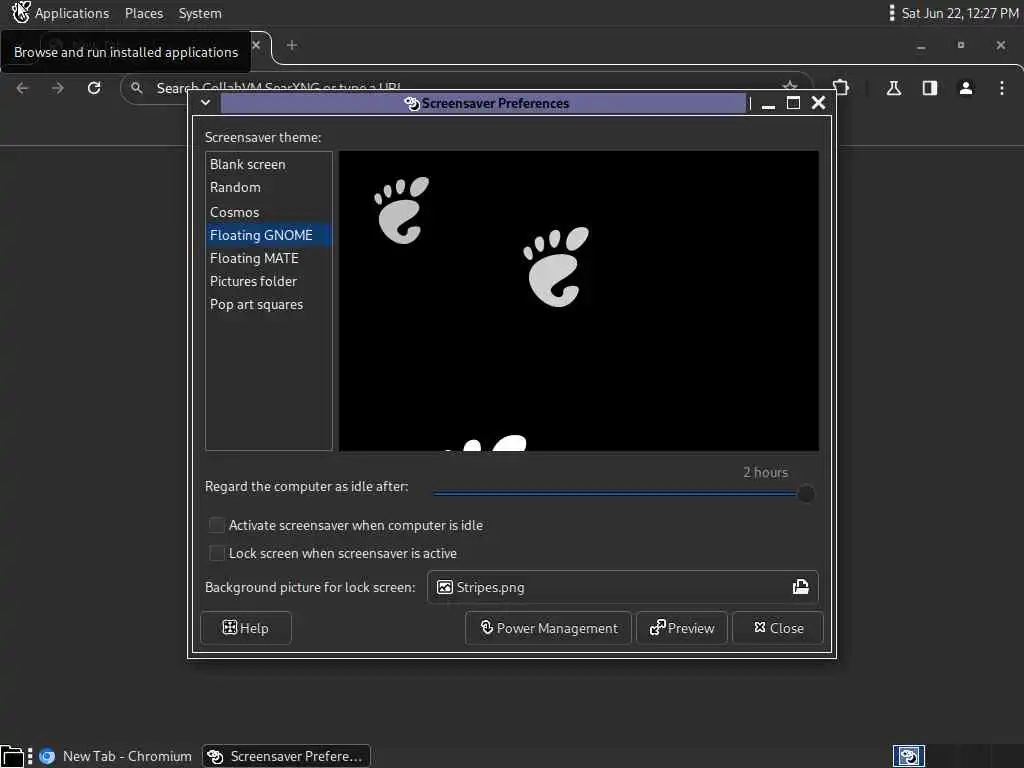Bookmark page with star icon
The width and height of the screenshot is (1024, 768).
pyautogui.click(x=790, y=86)
